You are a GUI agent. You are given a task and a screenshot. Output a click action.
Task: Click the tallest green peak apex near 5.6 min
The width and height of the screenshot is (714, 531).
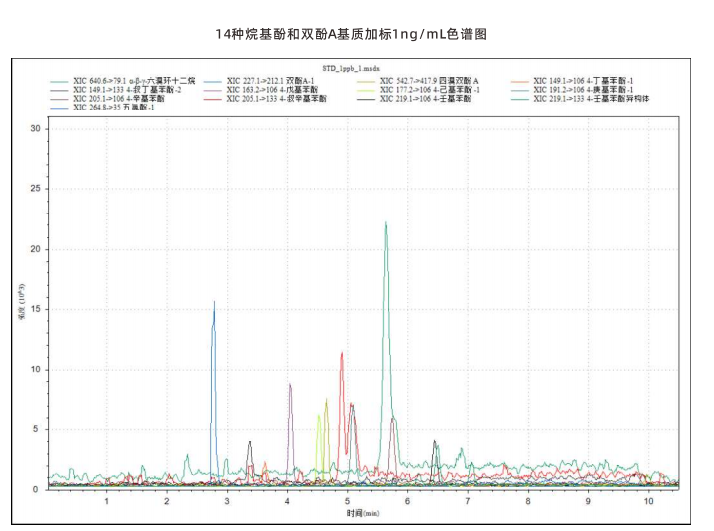(x=386, y=223)
